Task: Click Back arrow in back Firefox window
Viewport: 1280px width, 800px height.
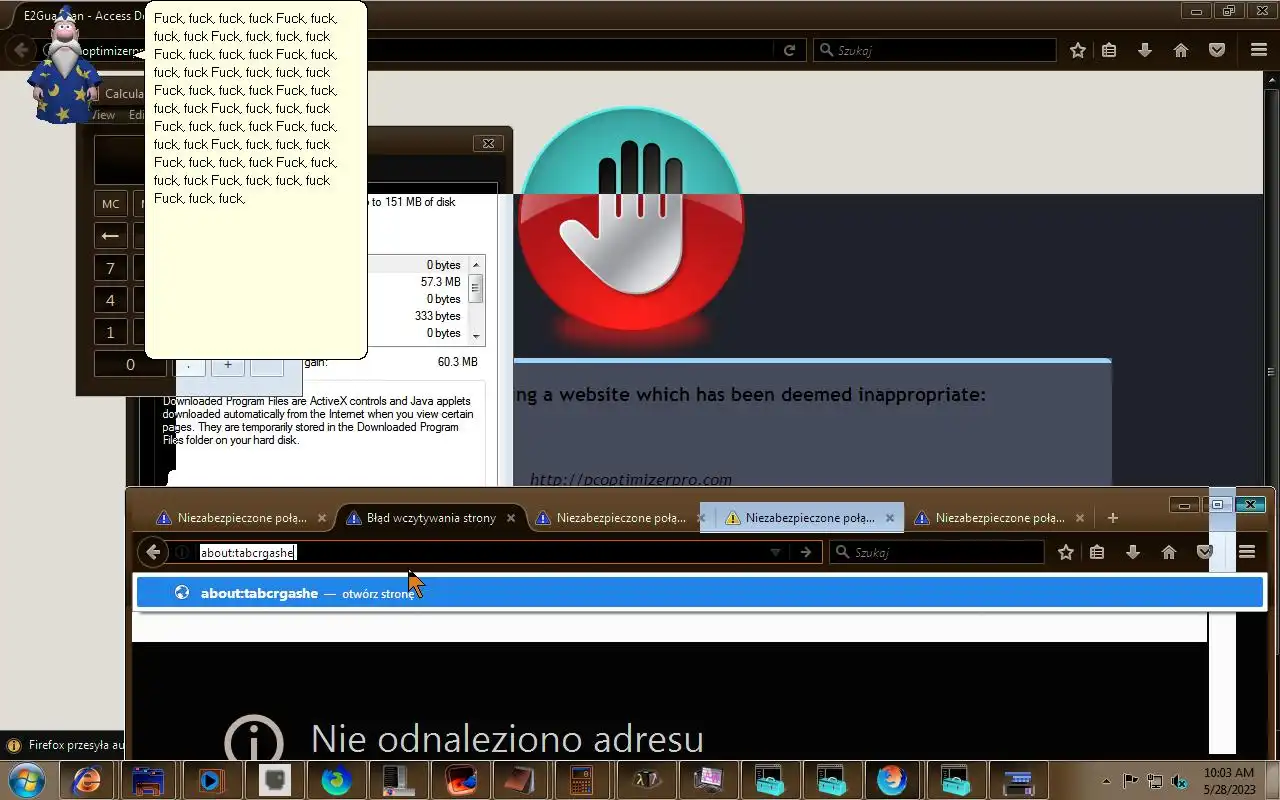Action: point(20,50)
